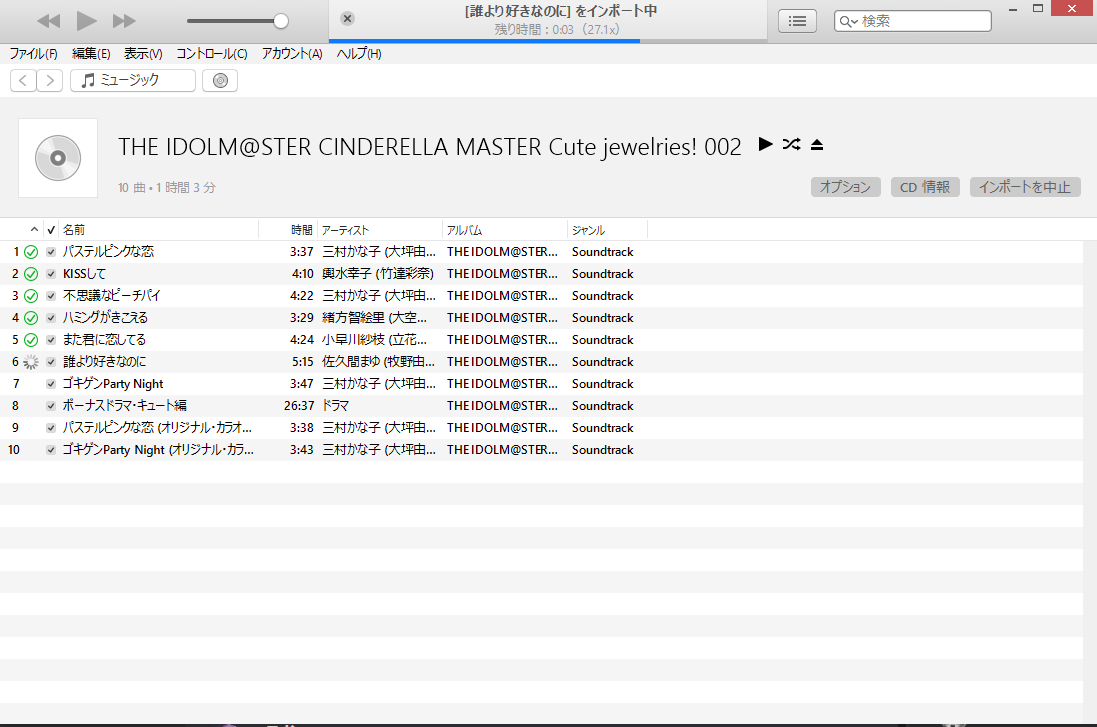Open the ヘルプ(H) menu
Viewport: 1097px width, 727px height.
click(x=359, y=54)
